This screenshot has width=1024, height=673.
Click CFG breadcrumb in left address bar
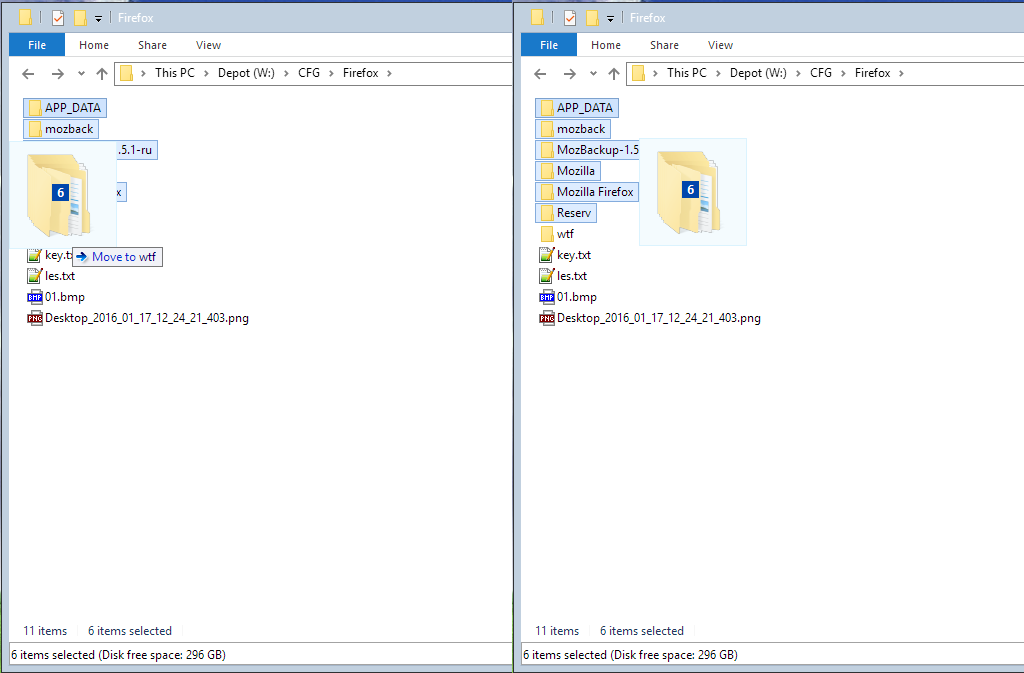pyautogui.click(x=308, y=73)
